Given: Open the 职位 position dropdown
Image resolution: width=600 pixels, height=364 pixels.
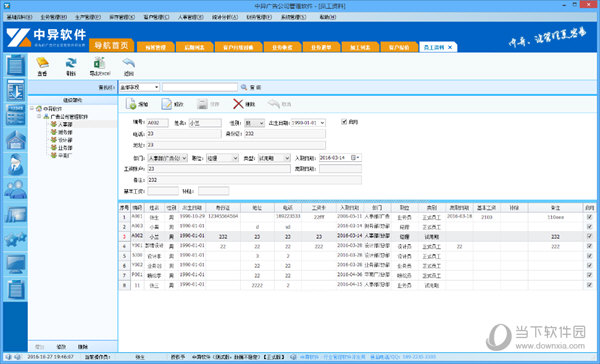Looking at the screenshot, I should coord(235,158).
